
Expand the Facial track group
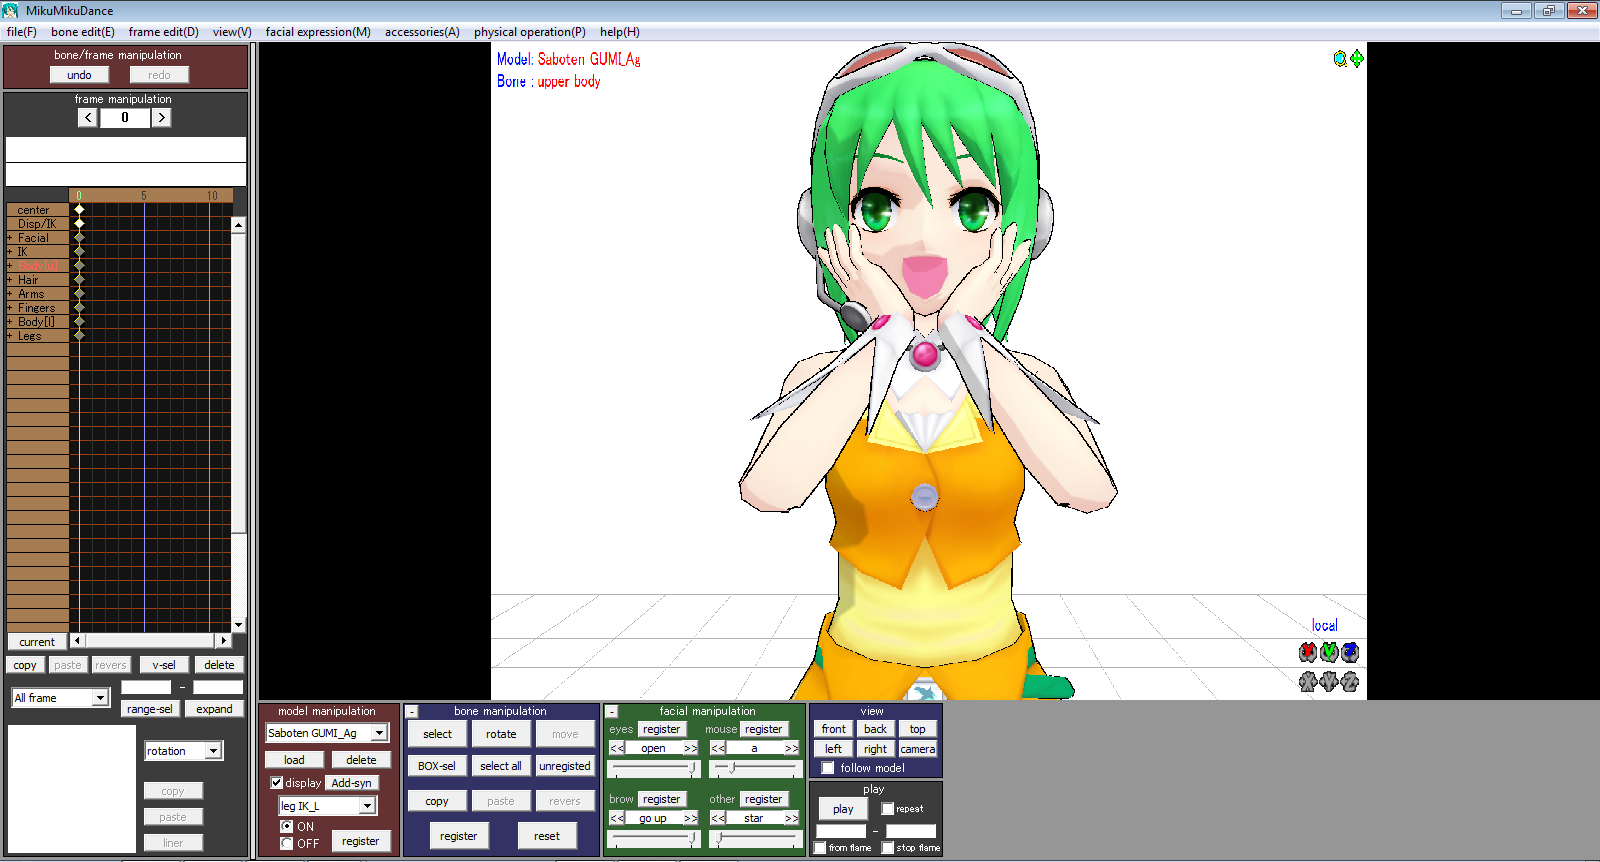10,238
